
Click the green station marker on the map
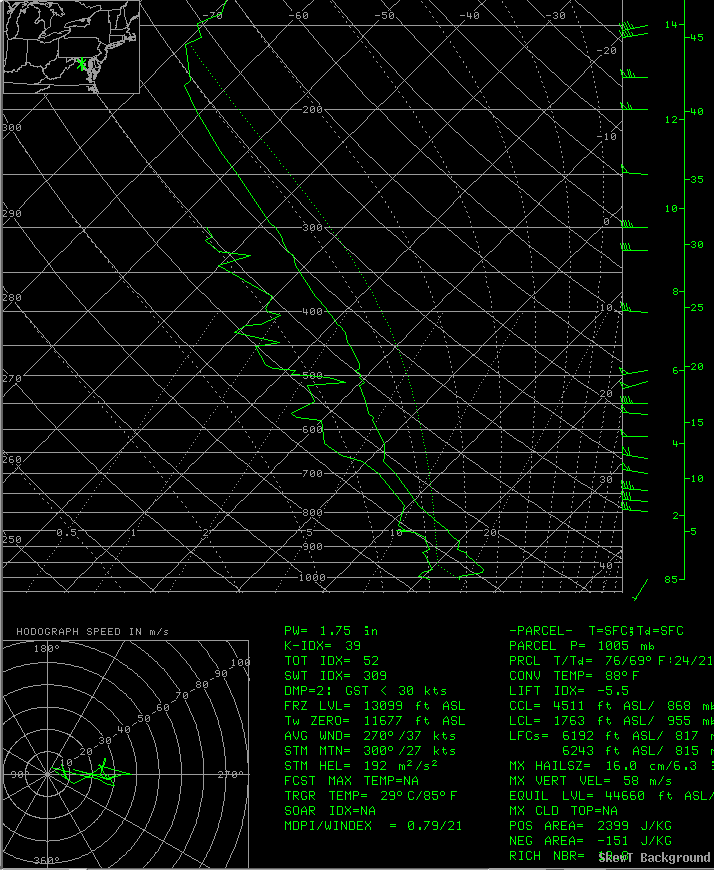pyautogui.click(x=82, y=63)
